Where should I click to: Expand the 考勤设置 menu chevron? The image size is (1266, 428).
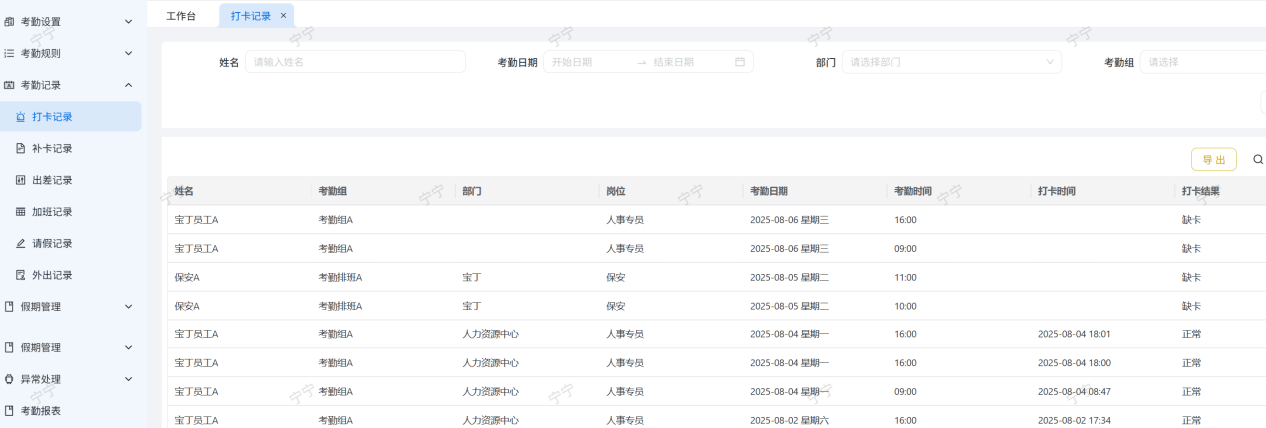click(x=128, y=21)
